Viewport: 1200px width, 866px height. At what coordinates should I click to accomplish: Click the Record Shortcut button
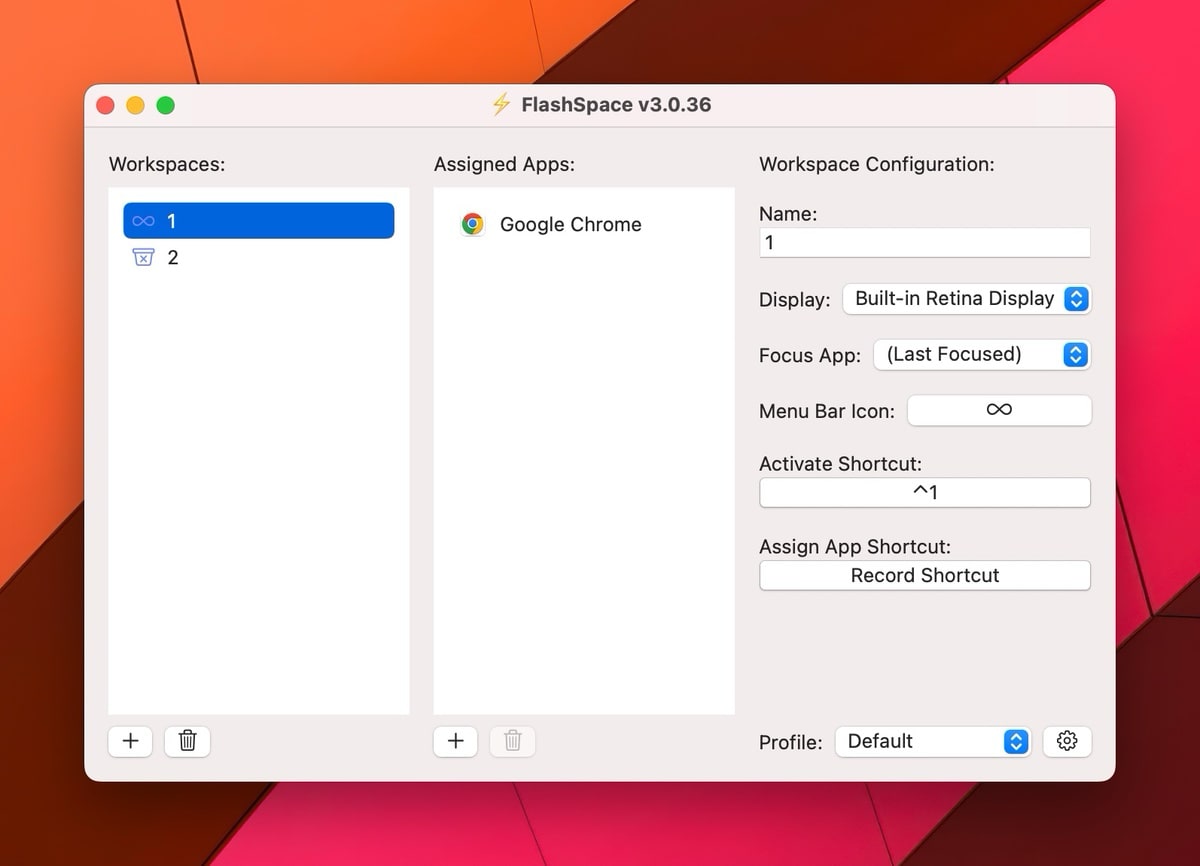pyautogui.click(x=924, y=576)
